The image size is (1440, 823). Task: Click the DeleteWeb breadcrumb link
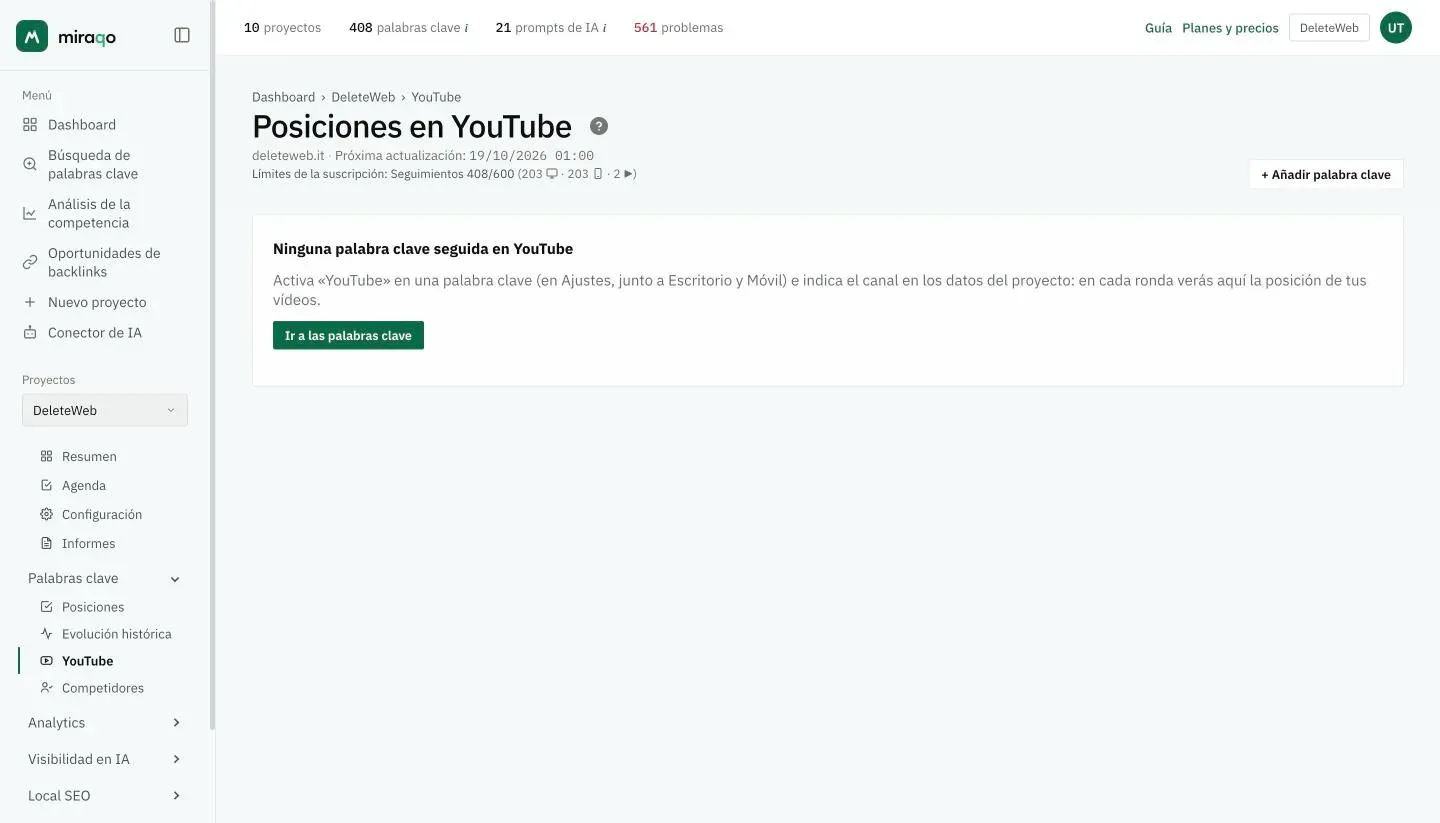(x=363, y=97)
